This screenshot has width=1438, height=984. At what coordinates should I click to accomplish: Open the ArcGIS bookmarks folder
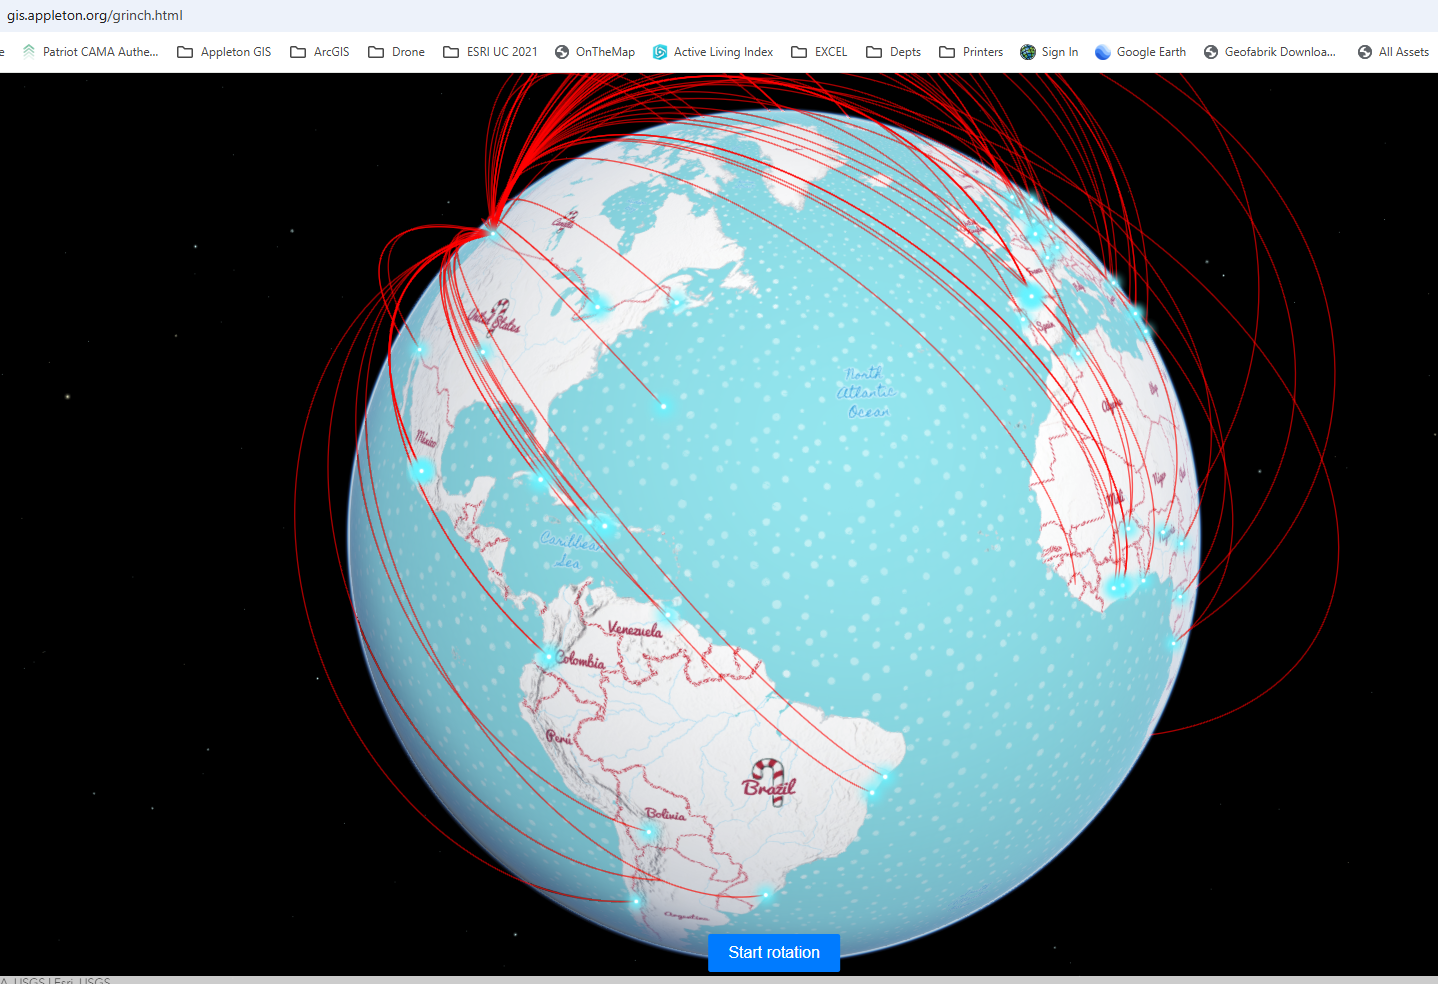pyautogui.click(x=296, y=51)
